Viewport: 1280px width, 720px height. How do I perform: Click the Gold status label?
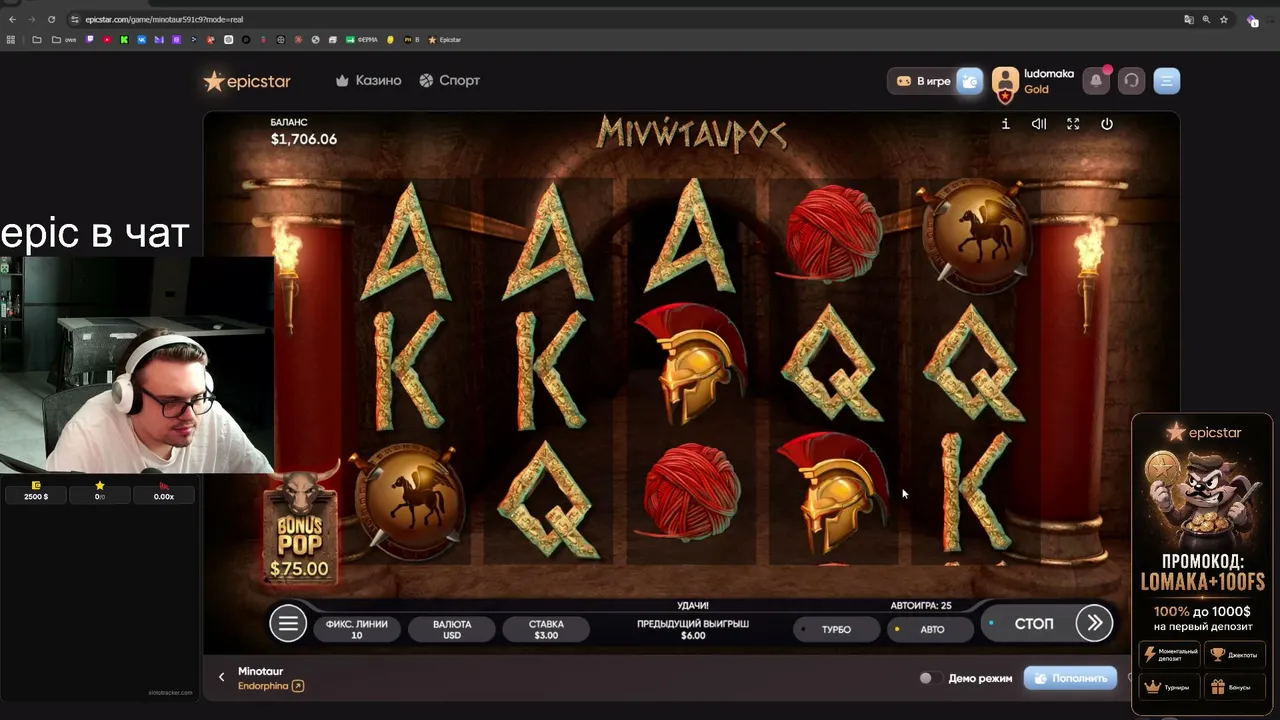[x=1036, y=89]
